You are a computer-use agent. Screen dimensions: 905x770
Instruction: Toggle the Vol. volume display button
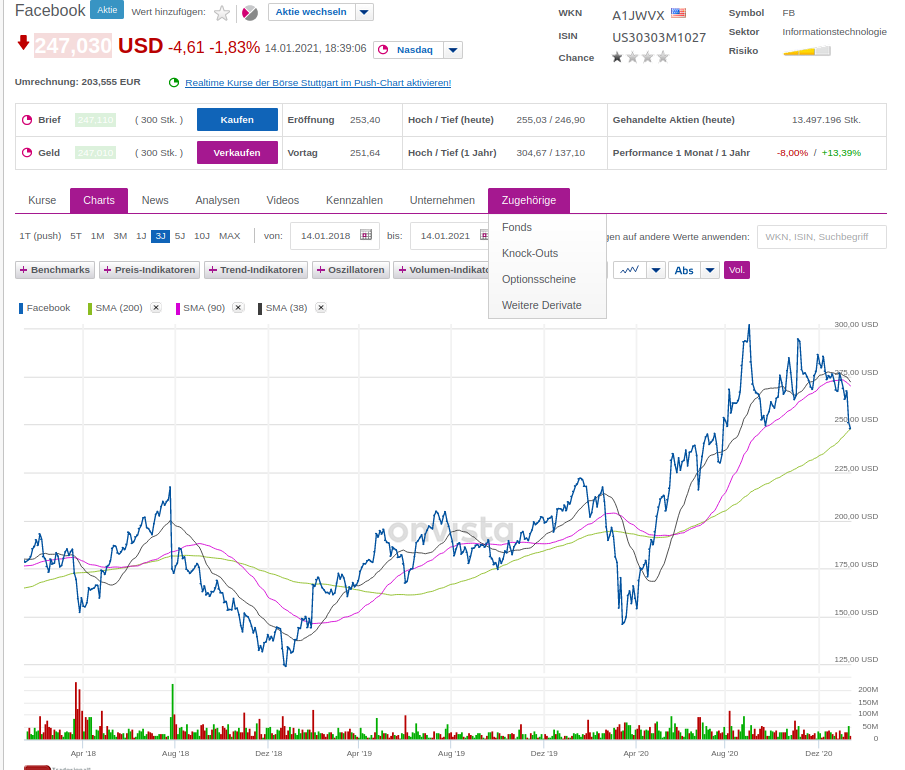pos(736,270)
